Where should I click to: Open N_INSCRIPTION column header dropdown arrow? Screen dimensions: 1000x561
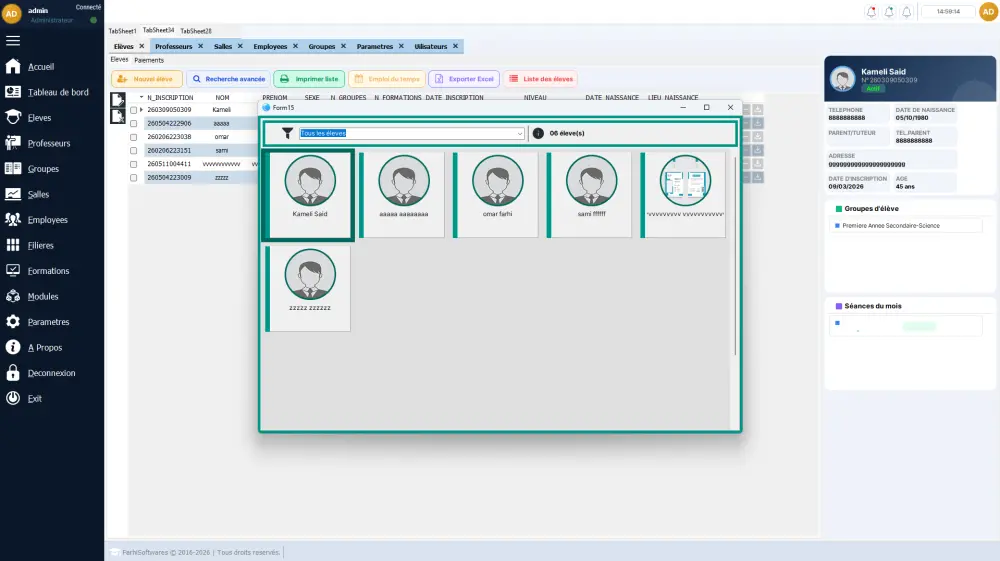pyautogui.click(x=142, y=98)
